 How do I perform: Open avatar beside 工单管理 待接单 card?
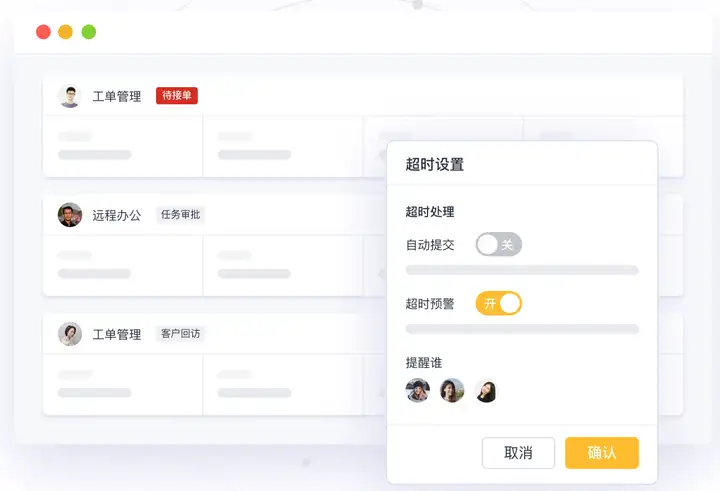70,96
